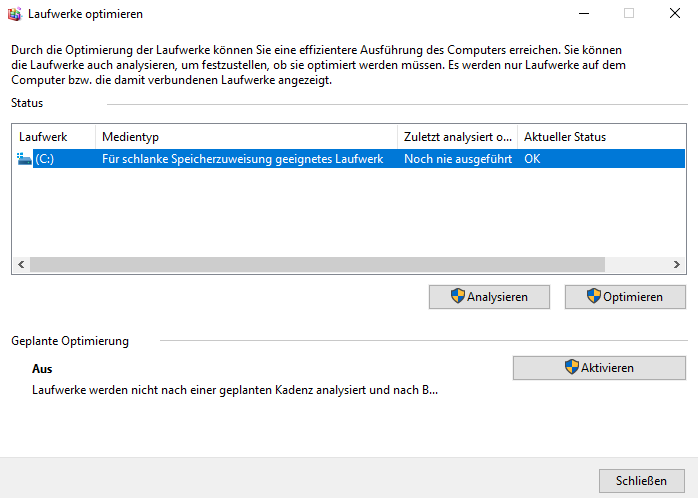Image resolution: width=698 pixels, height=498 pixels.
Task: Click 'Für schlanke Speicherzuweisung' media type cell
Action: [243, 159]
